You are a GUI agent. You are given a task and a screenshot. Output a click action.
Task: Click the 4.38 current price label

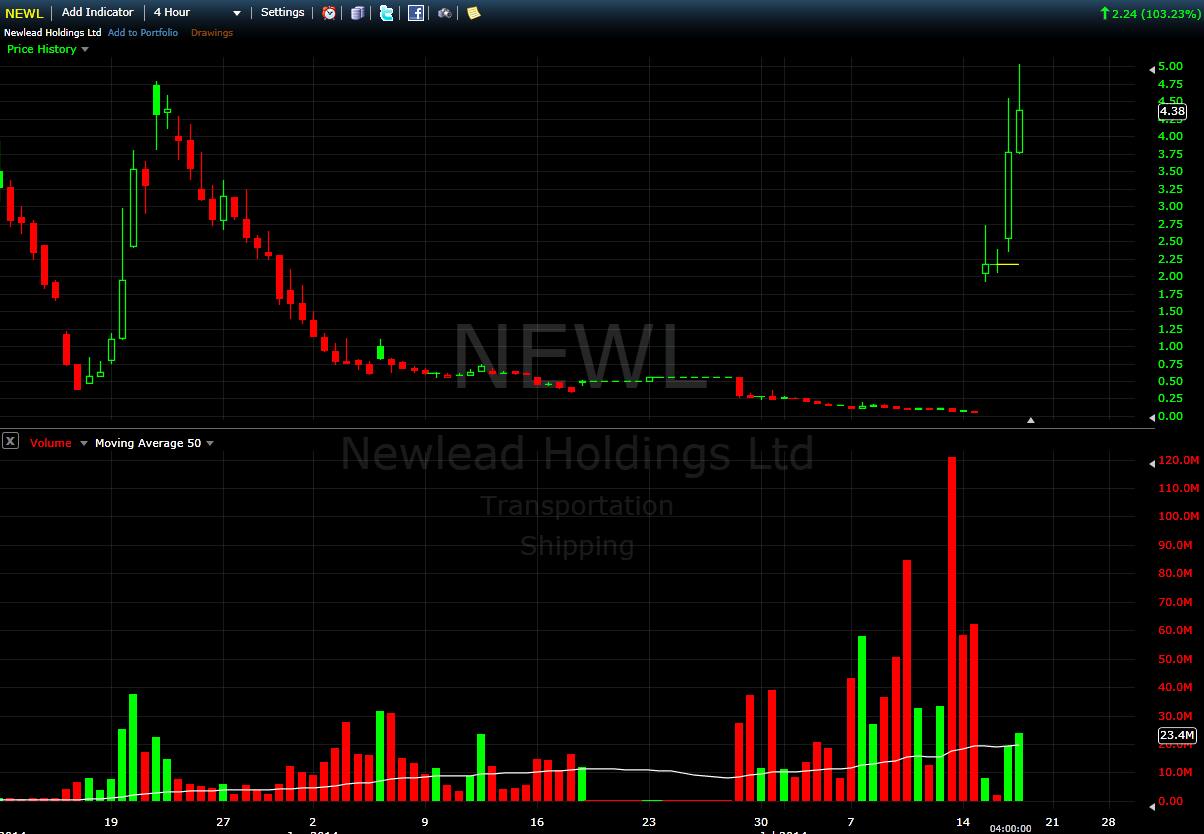pyautogui.click(x=1172, y=112)
